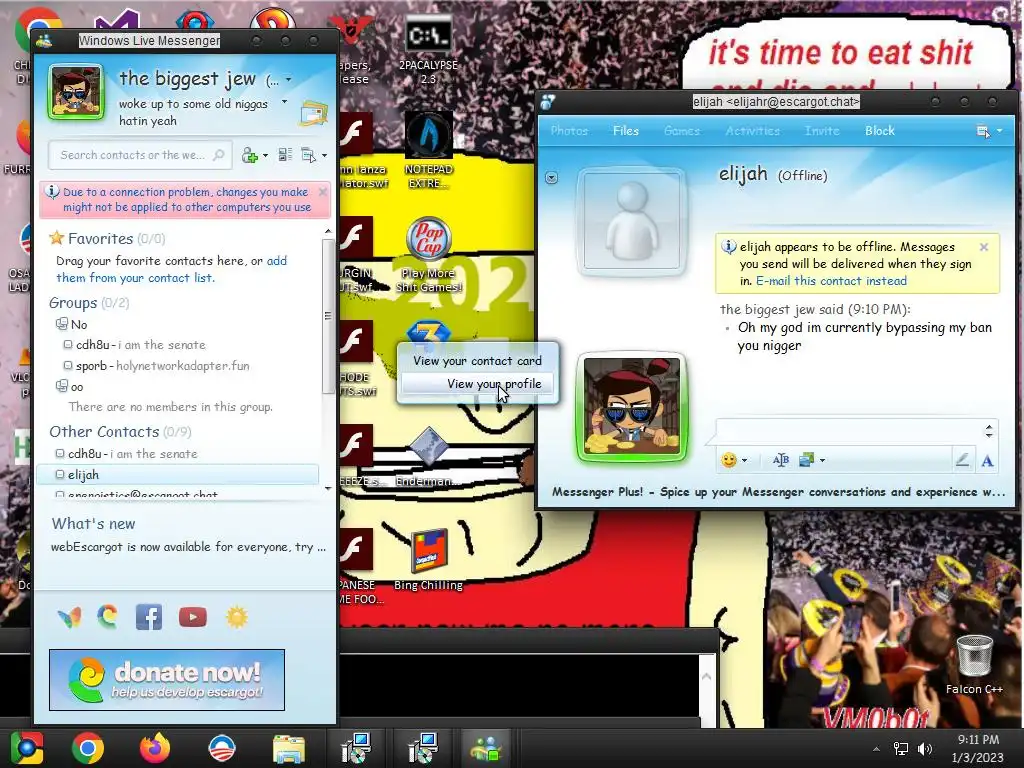
Task: Select View your profile menu item
Action: pos(477,383)
